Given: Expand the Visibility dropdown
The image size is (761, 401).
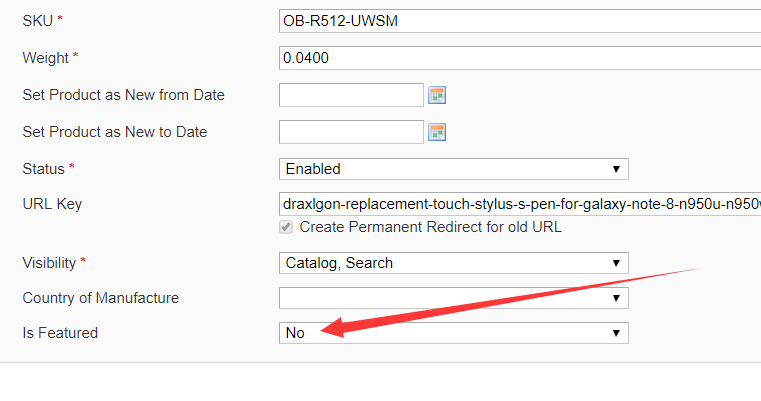Looking at the screenshot, I should [453, 263].
